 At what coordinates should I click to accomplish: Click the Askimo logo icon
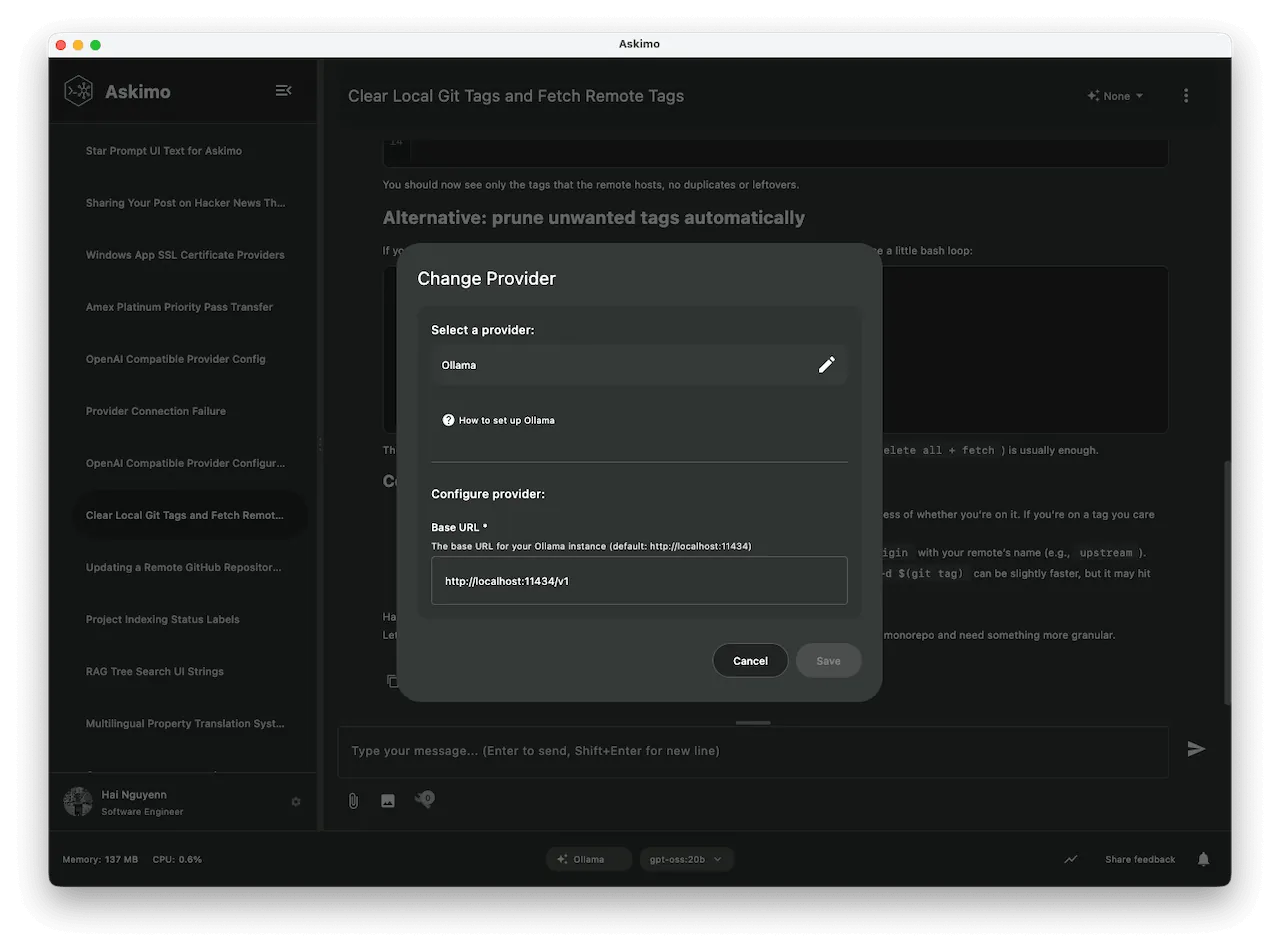click(78, 91)
